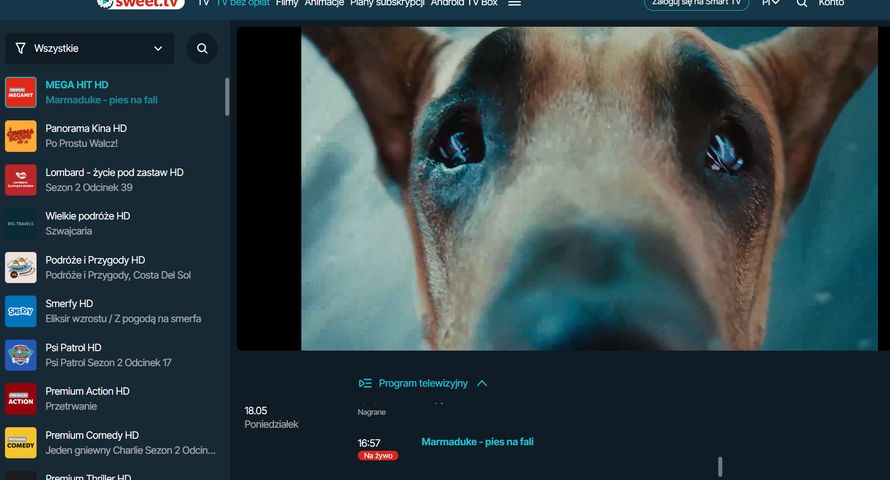
Task: Select the Smerfy HD channel logo
Action: pyautogui.click(x=21, y=311)
